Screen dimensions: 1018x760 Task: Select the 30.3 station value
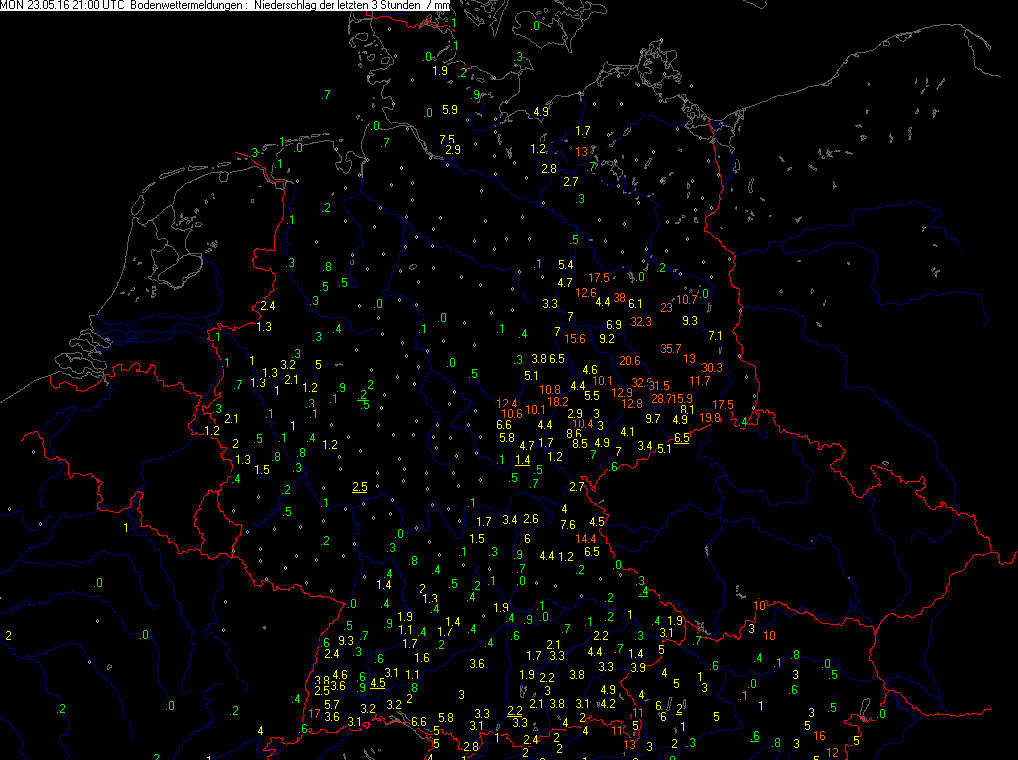[711, 368]
